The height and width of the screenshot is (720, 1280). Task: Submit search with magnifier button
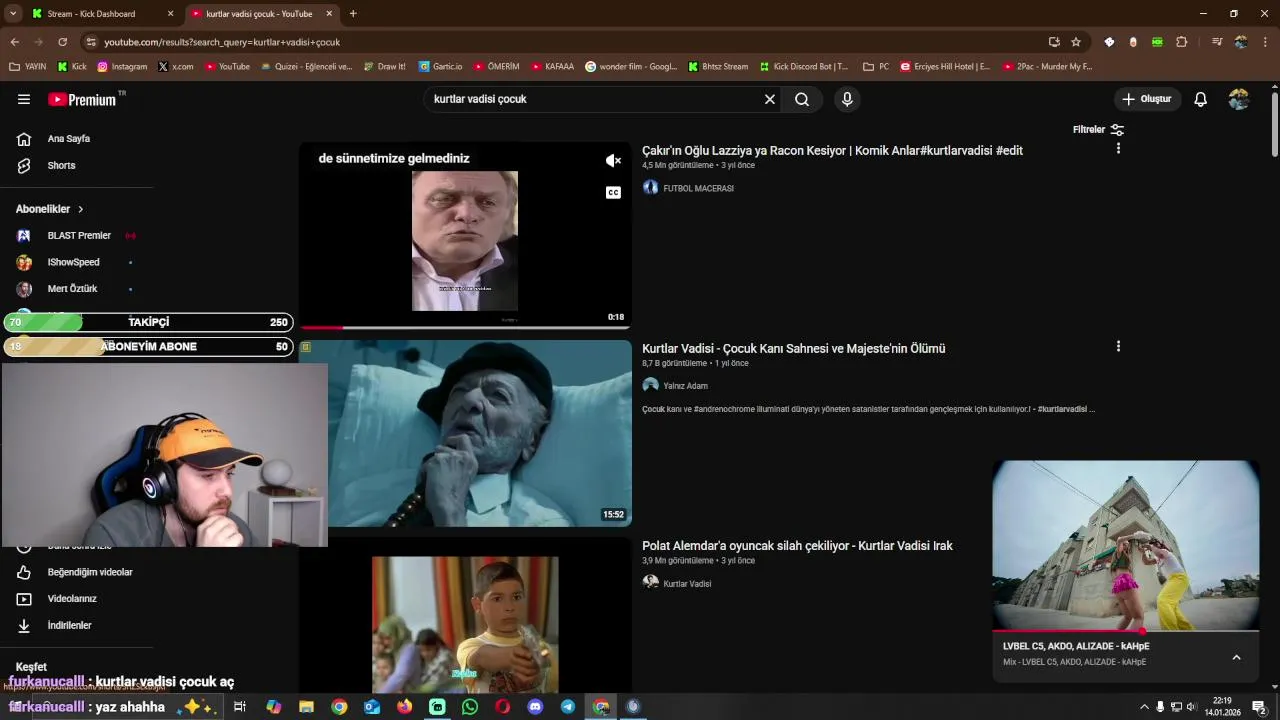[802, 99]
